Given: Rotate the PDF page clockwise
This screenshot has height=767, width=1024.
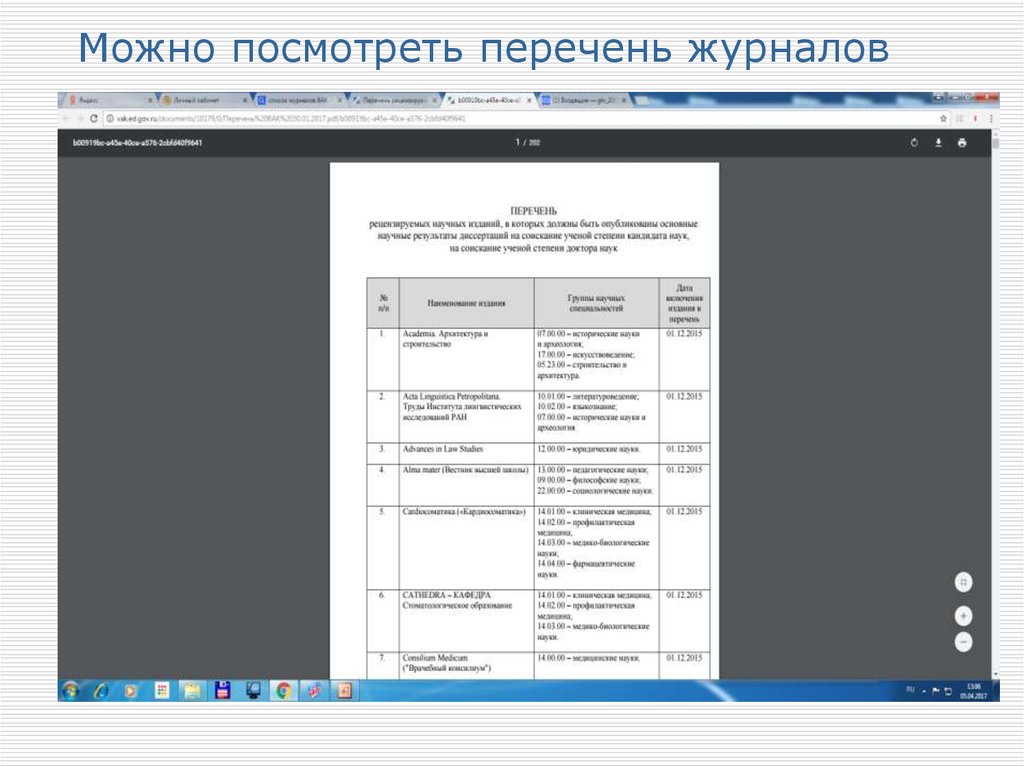Looking at the screenshot, I should point(914,143).
